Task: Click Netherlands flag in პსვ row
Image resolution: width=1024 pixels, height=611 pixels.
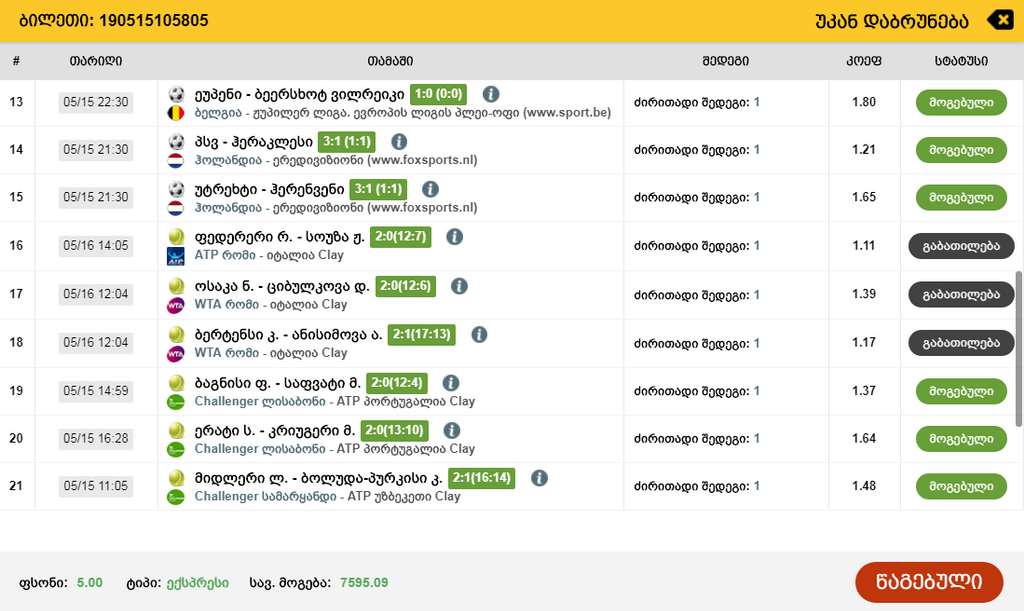Action: [176, 161]
